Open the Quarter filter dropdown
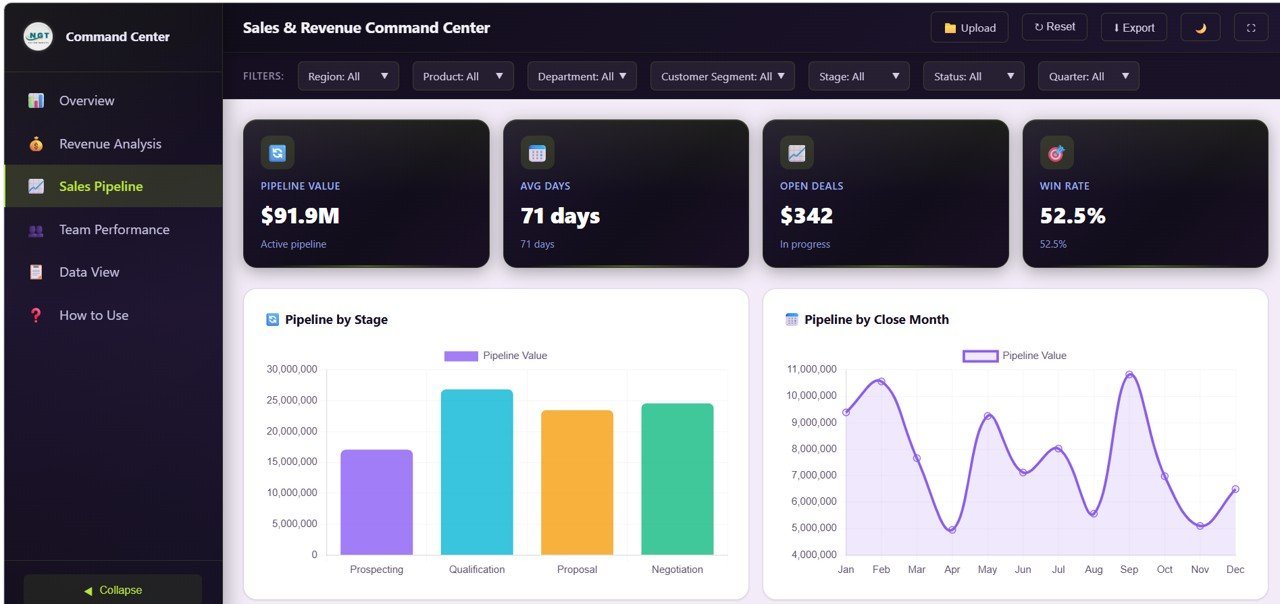The width and height of the screenshot is (1280, 604). coord(1088,75)
